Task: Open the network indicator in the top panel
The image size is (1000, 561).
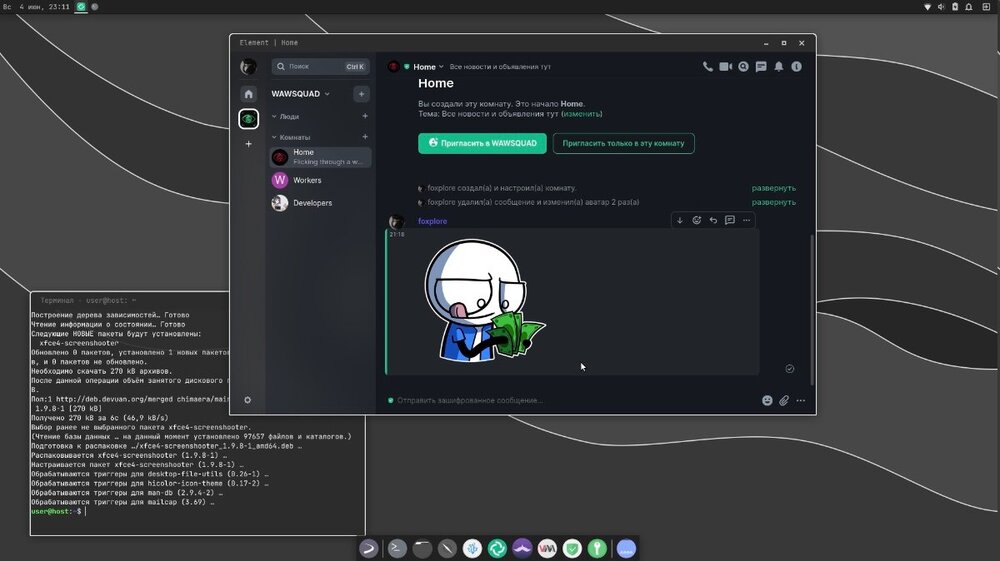Action: 927,7
